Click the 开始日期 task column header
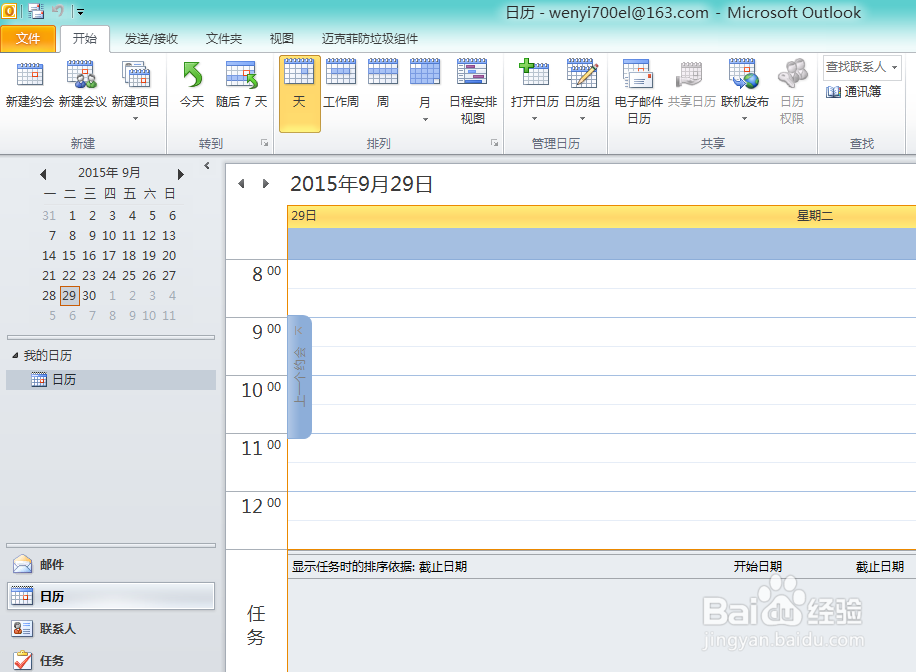The image size is (916, 672). pyautogui.click(x=758, y=566)
